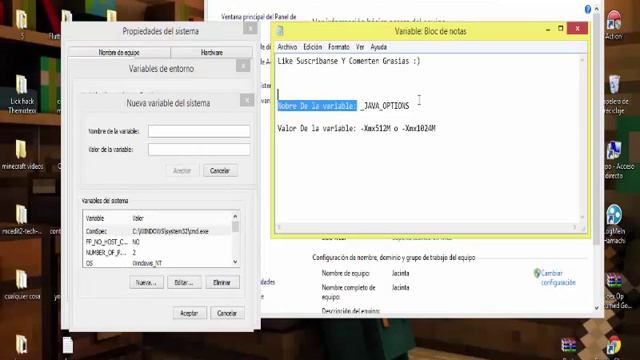Switch to Nombre de equipo tab

119,52
